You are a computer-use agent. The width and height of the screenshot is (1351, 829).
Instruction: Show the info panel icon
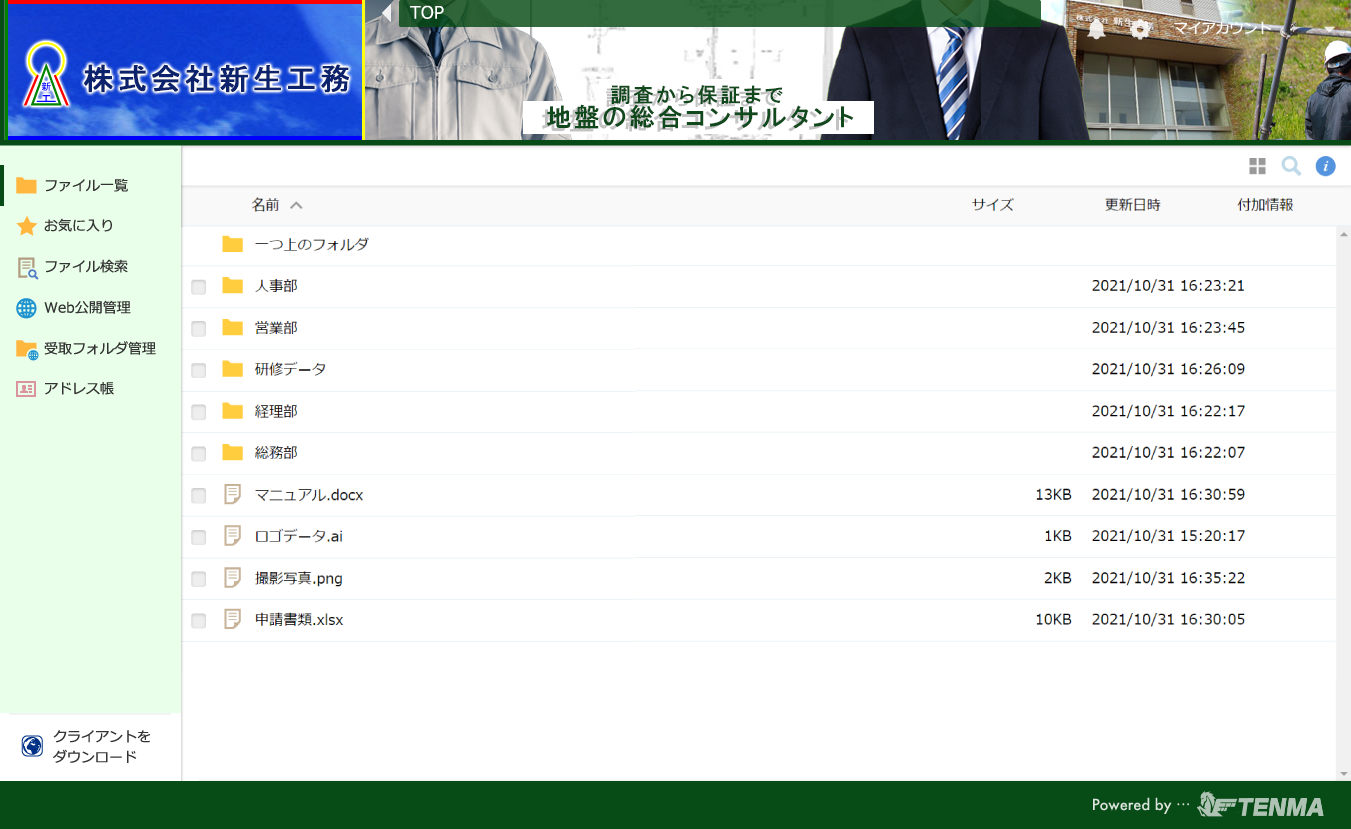pos(1325,166)
